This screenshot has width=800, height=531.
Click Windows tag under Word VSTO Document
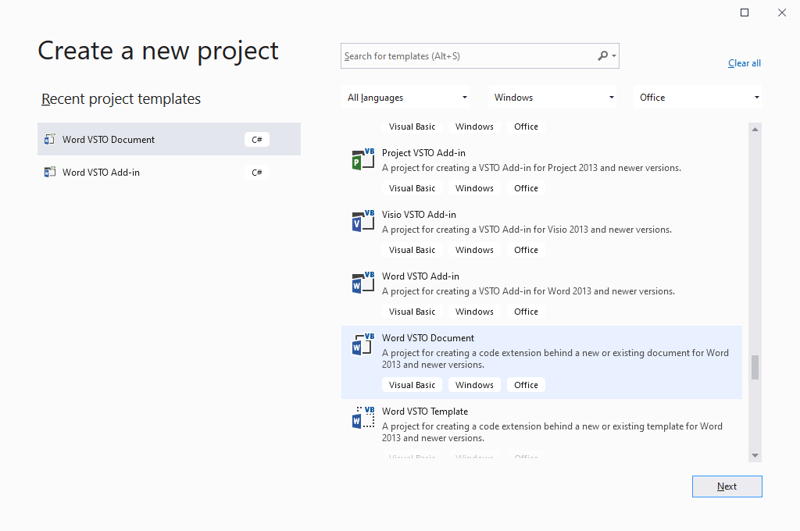[x=474, y=385]
